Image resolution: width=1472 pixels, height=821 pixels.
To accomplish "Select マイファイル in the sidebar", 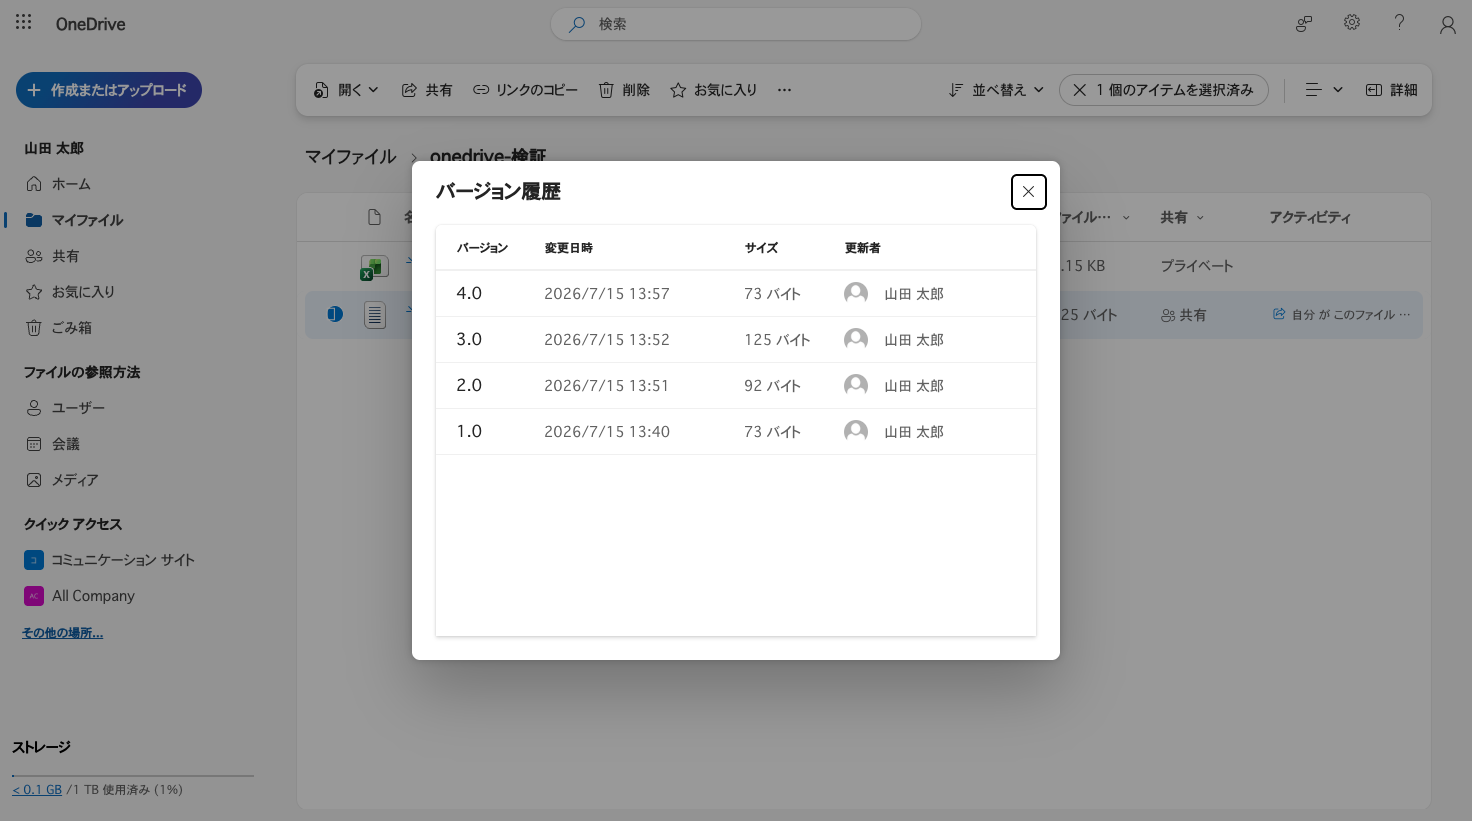I will click(74, 220).
